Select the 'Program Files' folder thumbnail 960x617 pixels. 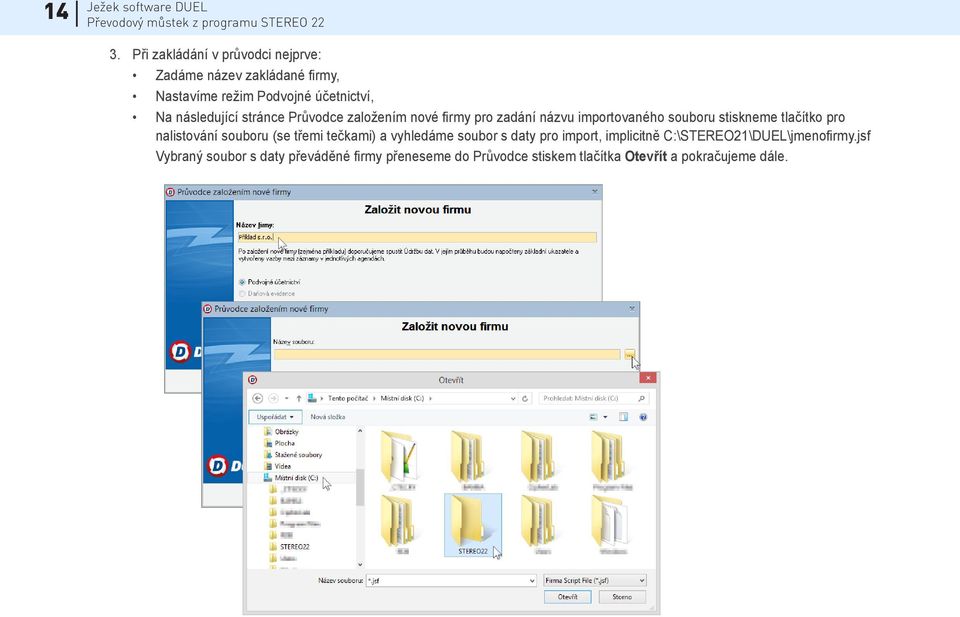pyautogui.click(x=612, y=460)
